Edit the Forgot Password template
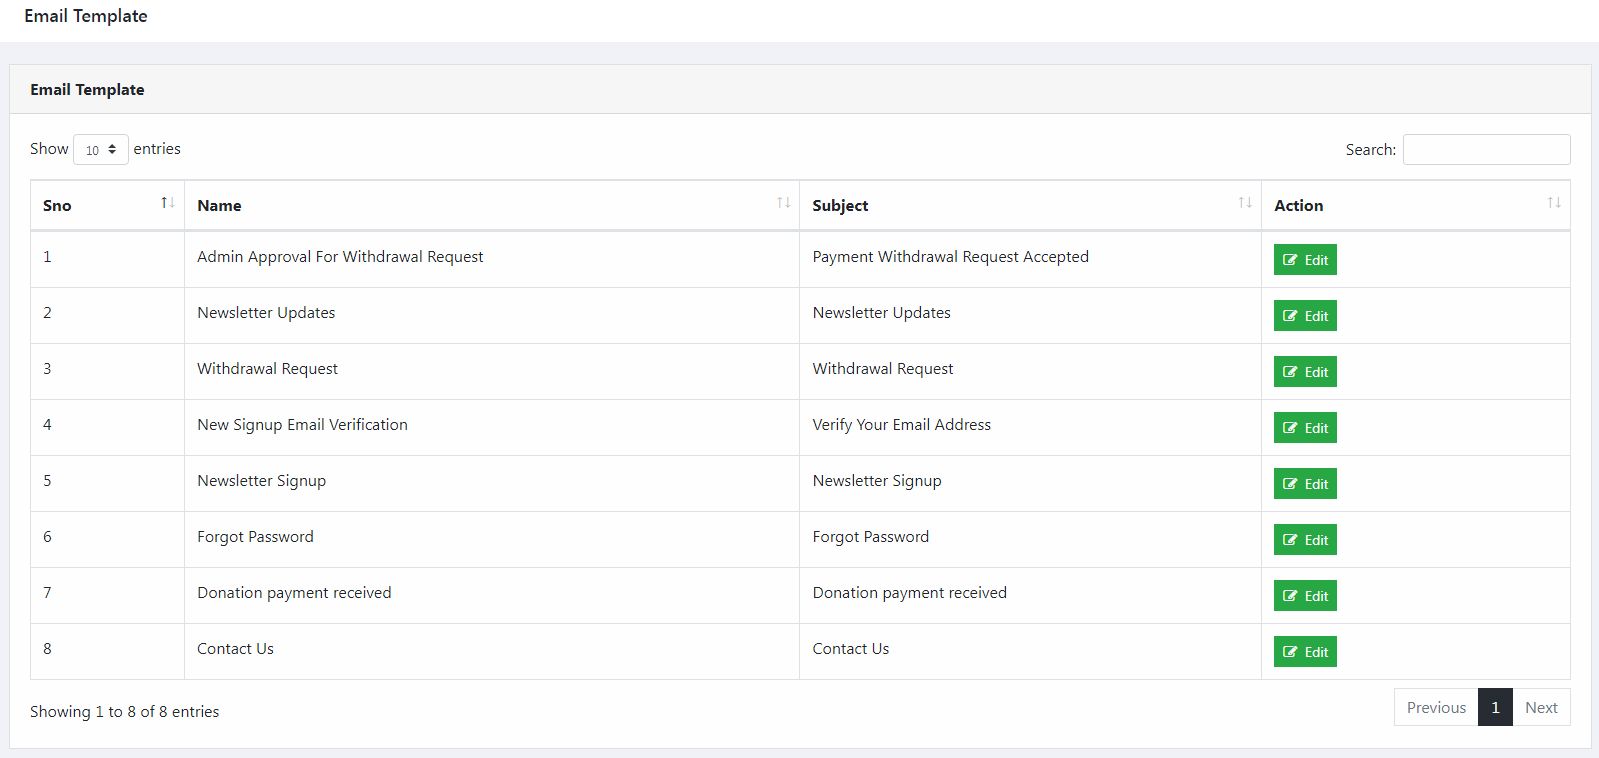This screenshot has width=1599, height=758. point(1305,540)
